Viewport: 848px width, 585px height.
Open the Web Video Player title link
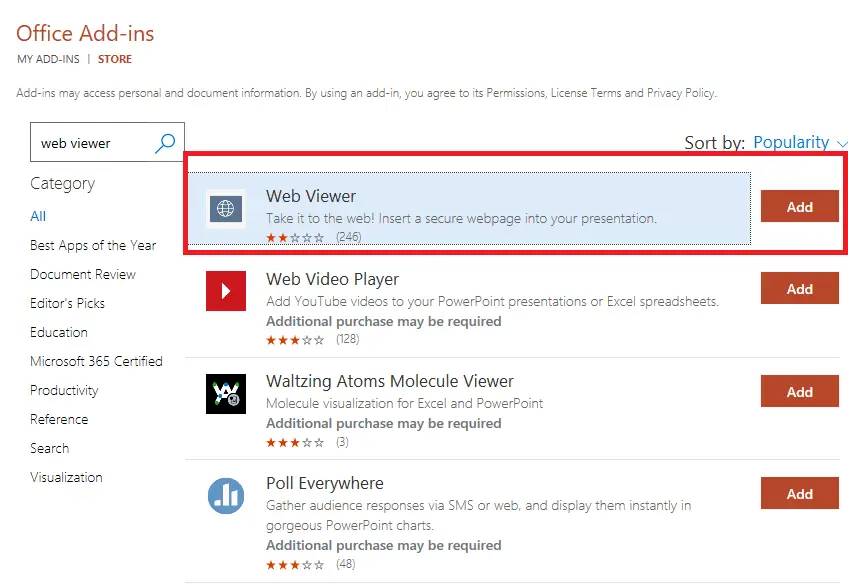pyautogui.click(x=333, y=279)
